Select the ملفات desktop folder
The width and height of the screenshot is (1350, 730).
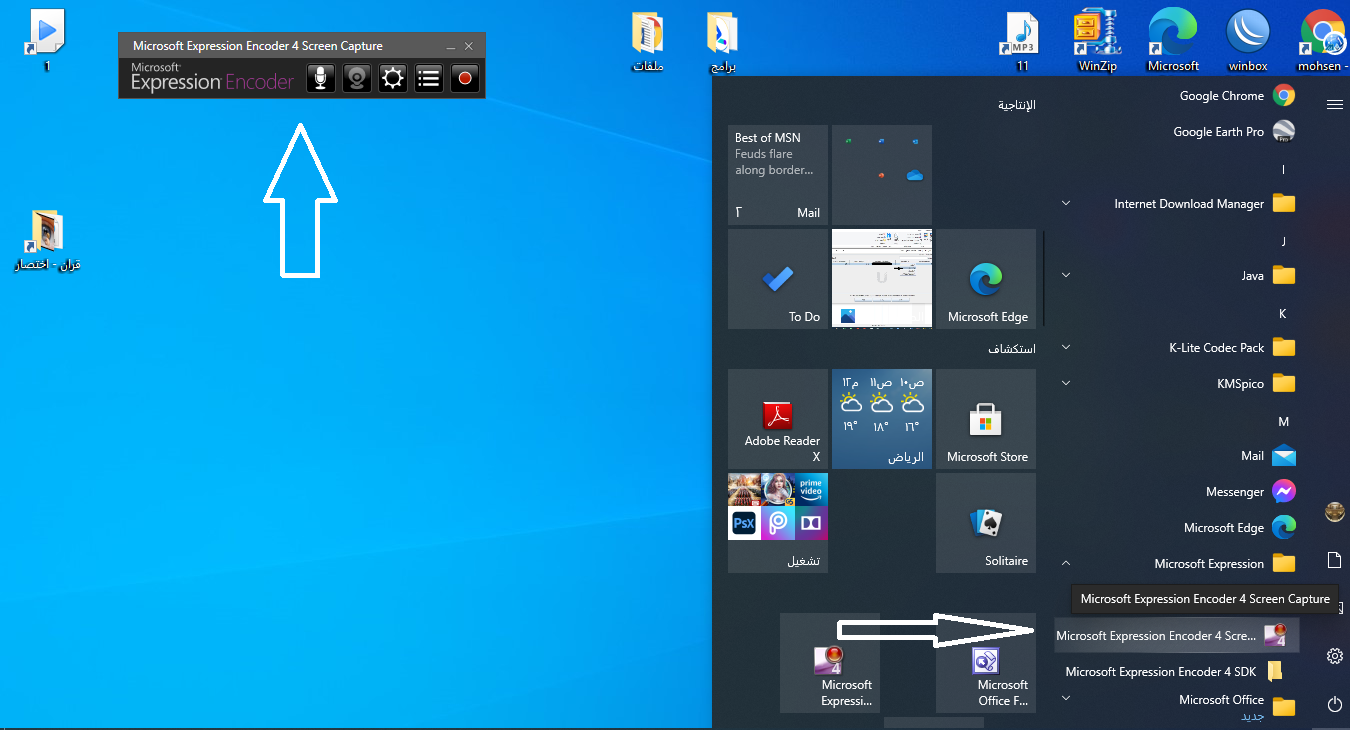pyautogui.click(x=649, y=41)
